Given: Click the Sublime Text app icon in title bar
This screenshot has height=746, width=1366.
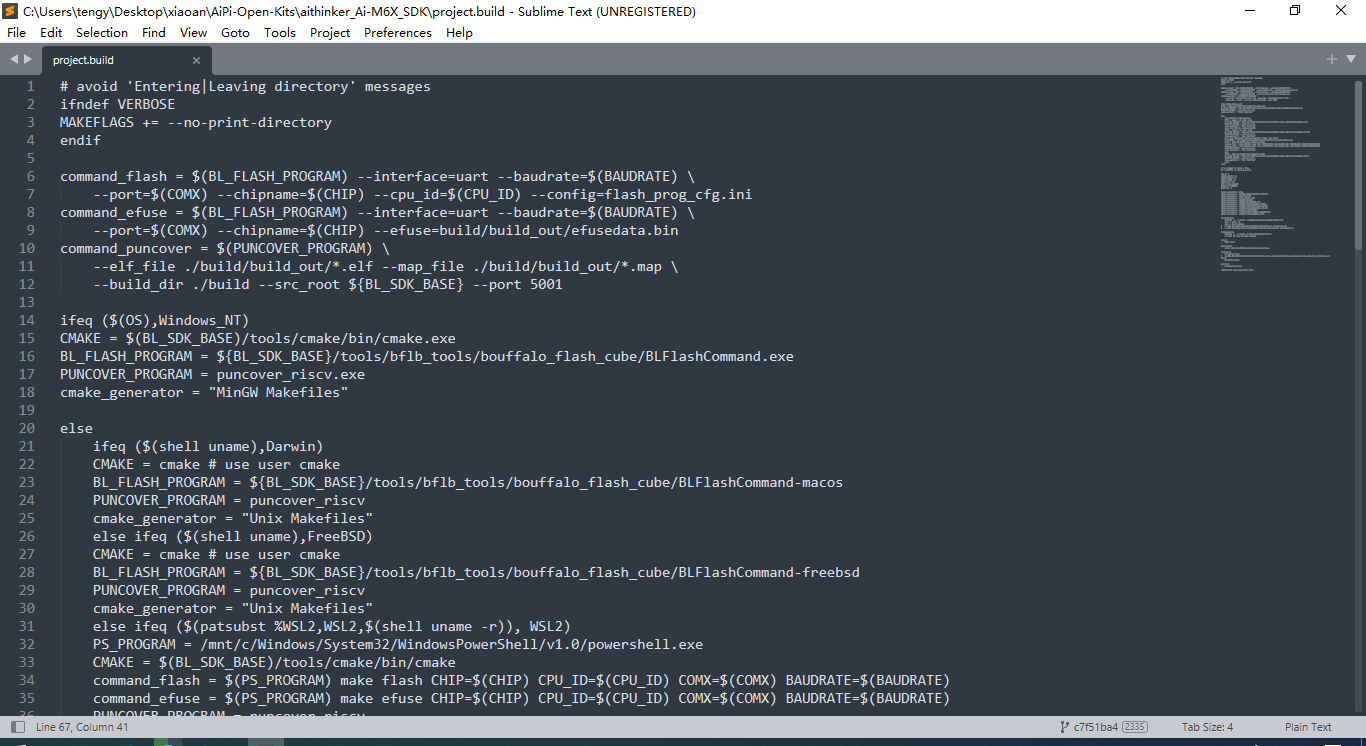Looking at the screenshot, I should point(10,11).
